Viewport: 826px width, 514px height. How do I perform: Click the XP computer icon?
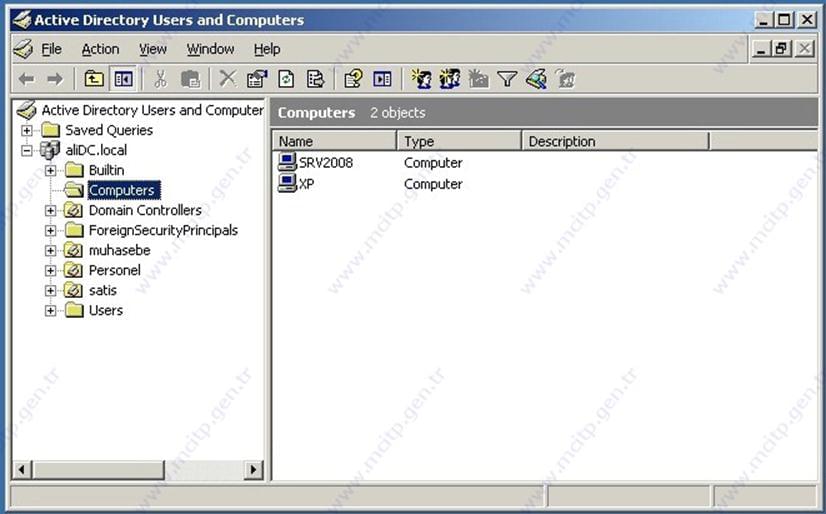(x=287, y=183)
